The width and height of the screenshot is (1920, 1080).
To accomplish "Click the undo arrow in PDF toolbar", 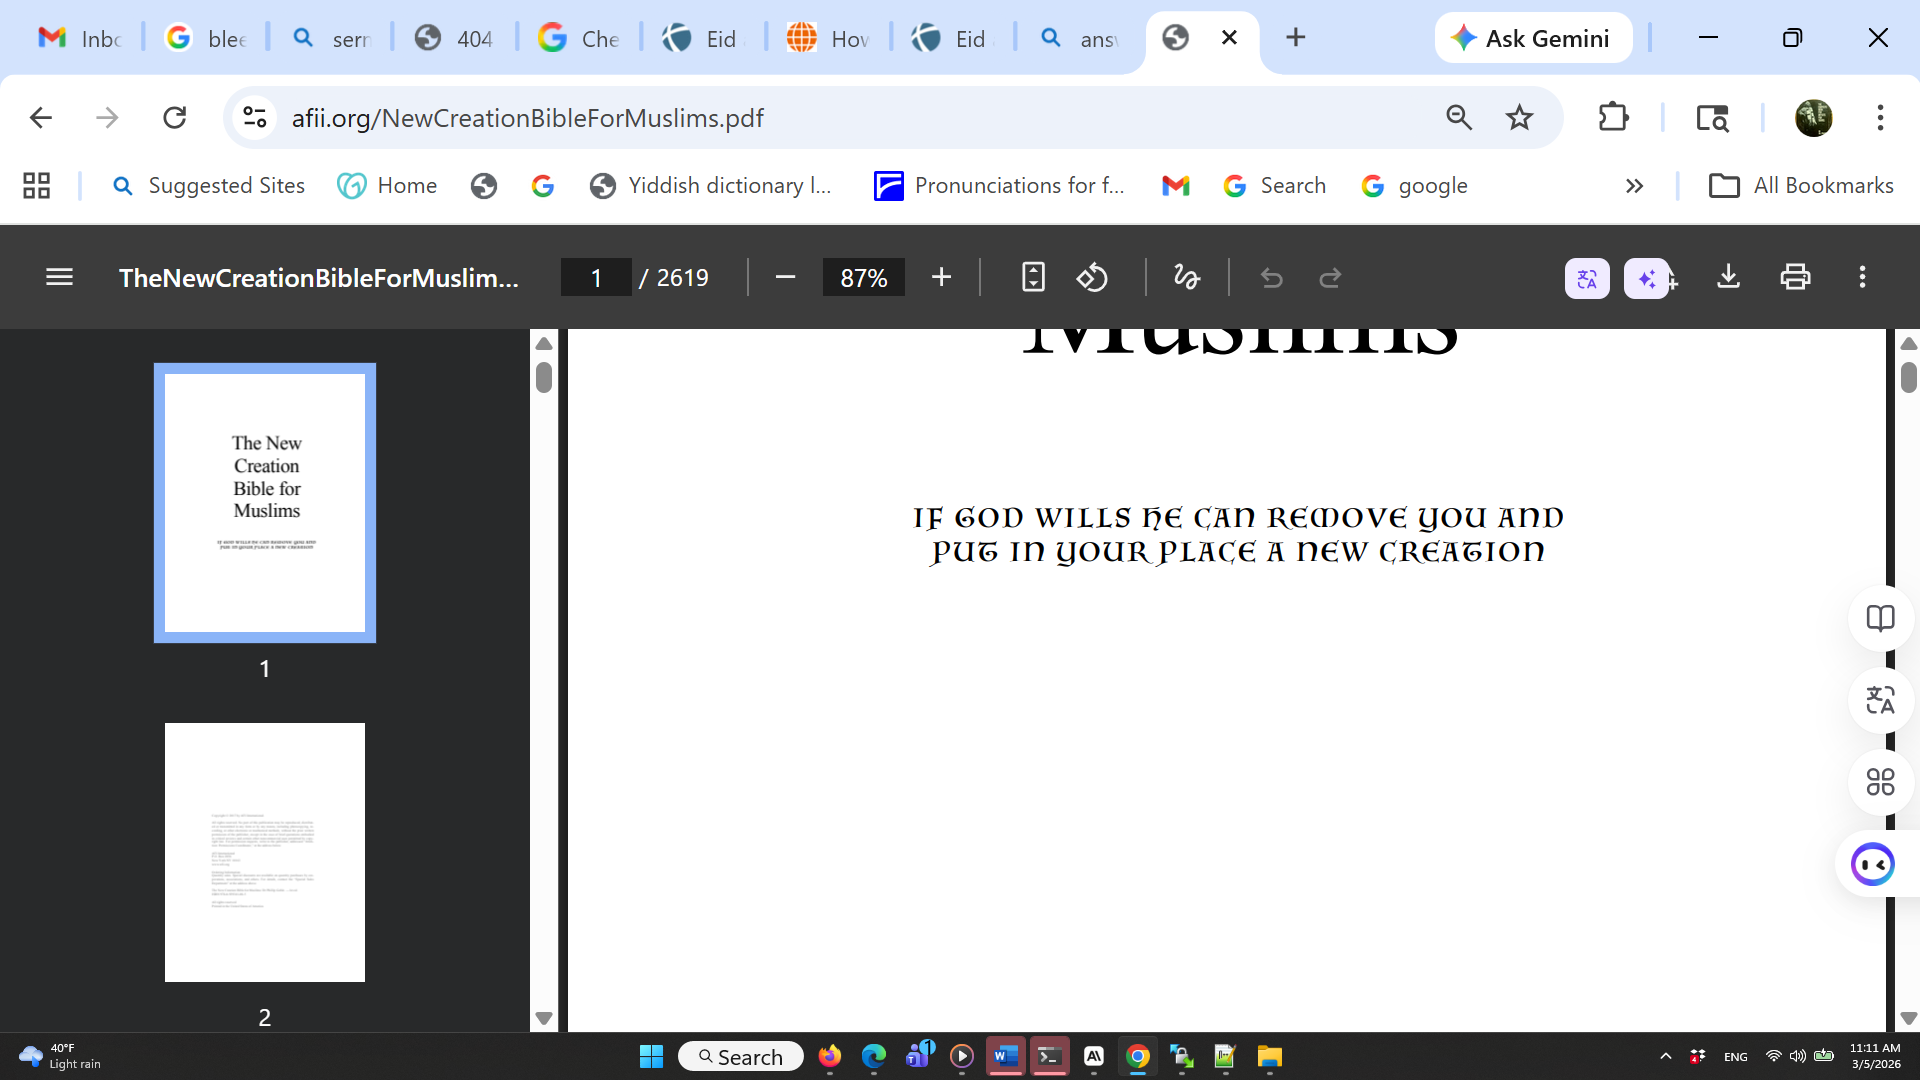I will (1271, 277).
